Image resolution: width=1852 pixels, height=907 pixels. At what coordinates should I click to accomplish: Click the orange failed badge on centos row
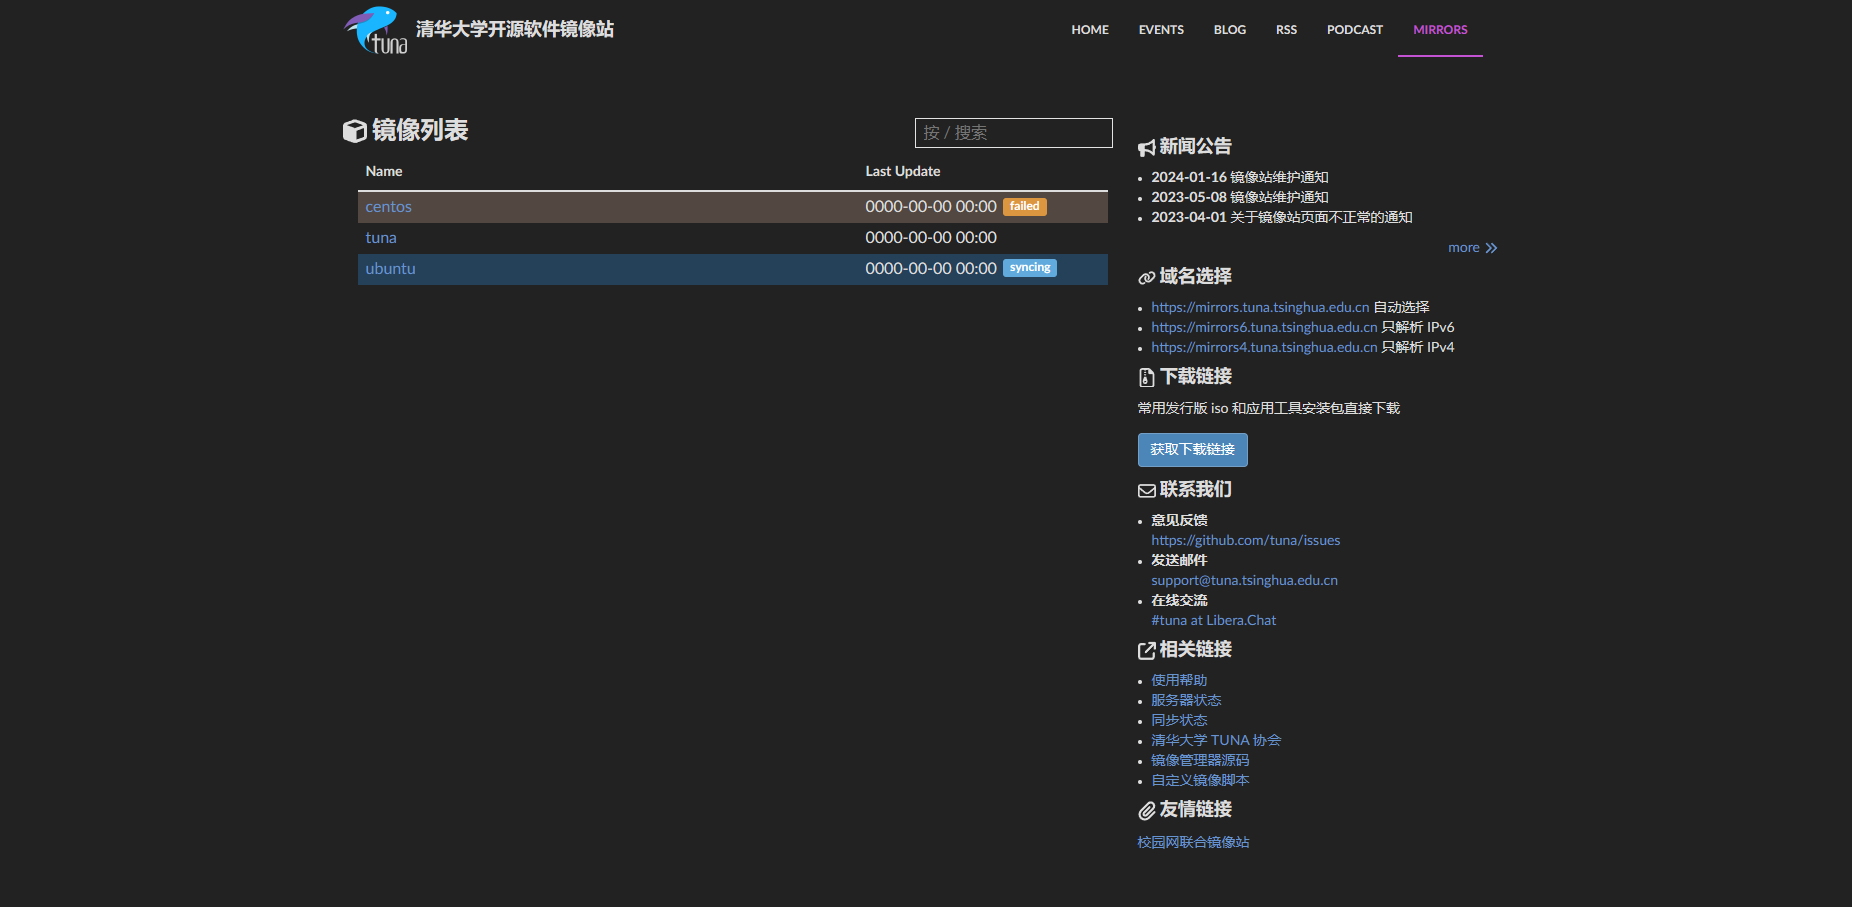pos(1024,206)
